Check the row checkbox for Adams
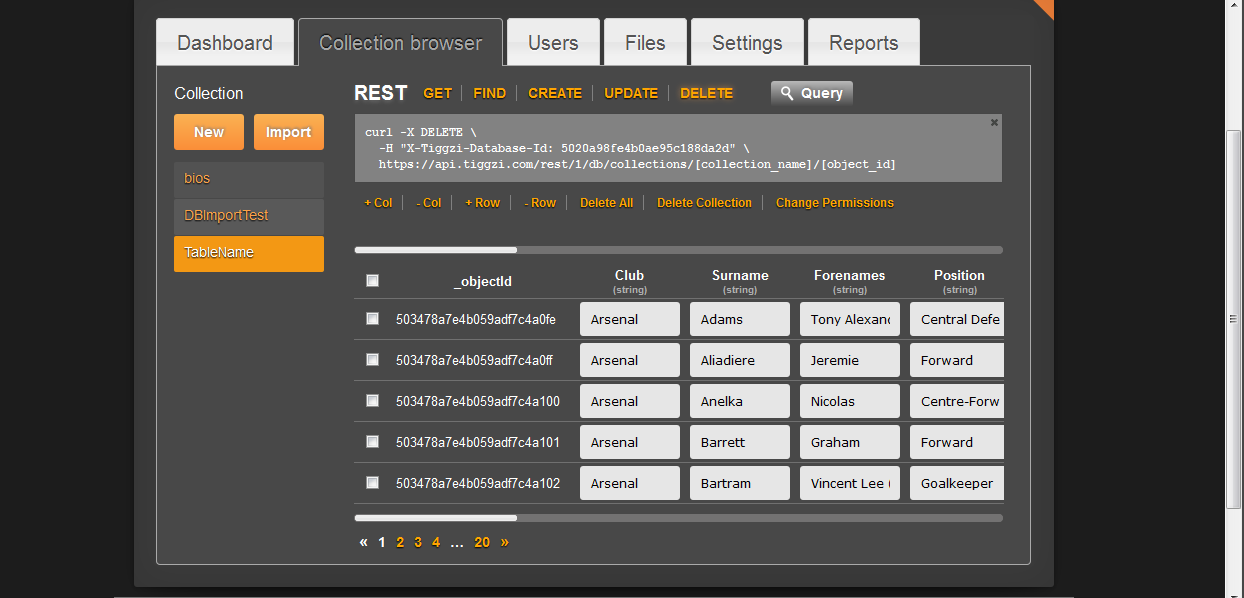 [x=372, y=319]
